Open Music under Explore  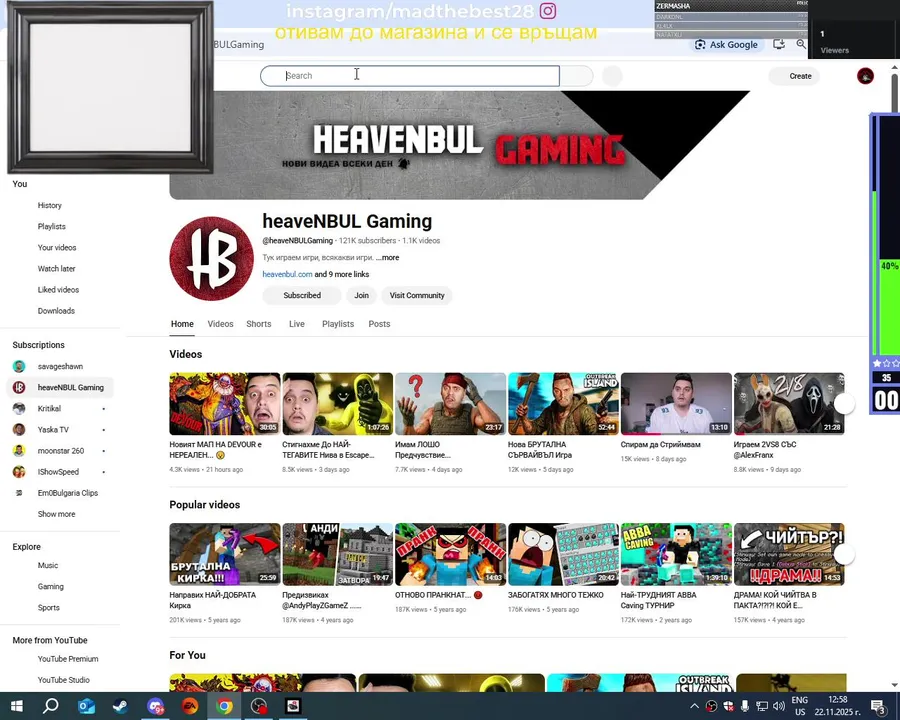coord(48,566)
